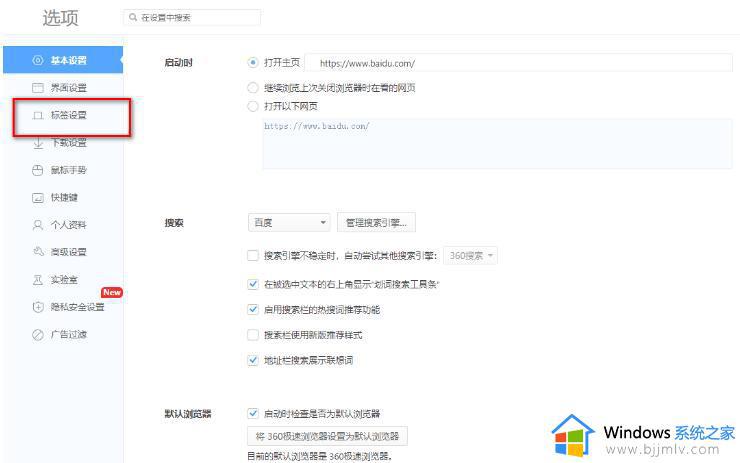
Task: Click text 目前的默认浏览器是360极速浏览器
Action: pyautogui.click(x=320, y=456)
